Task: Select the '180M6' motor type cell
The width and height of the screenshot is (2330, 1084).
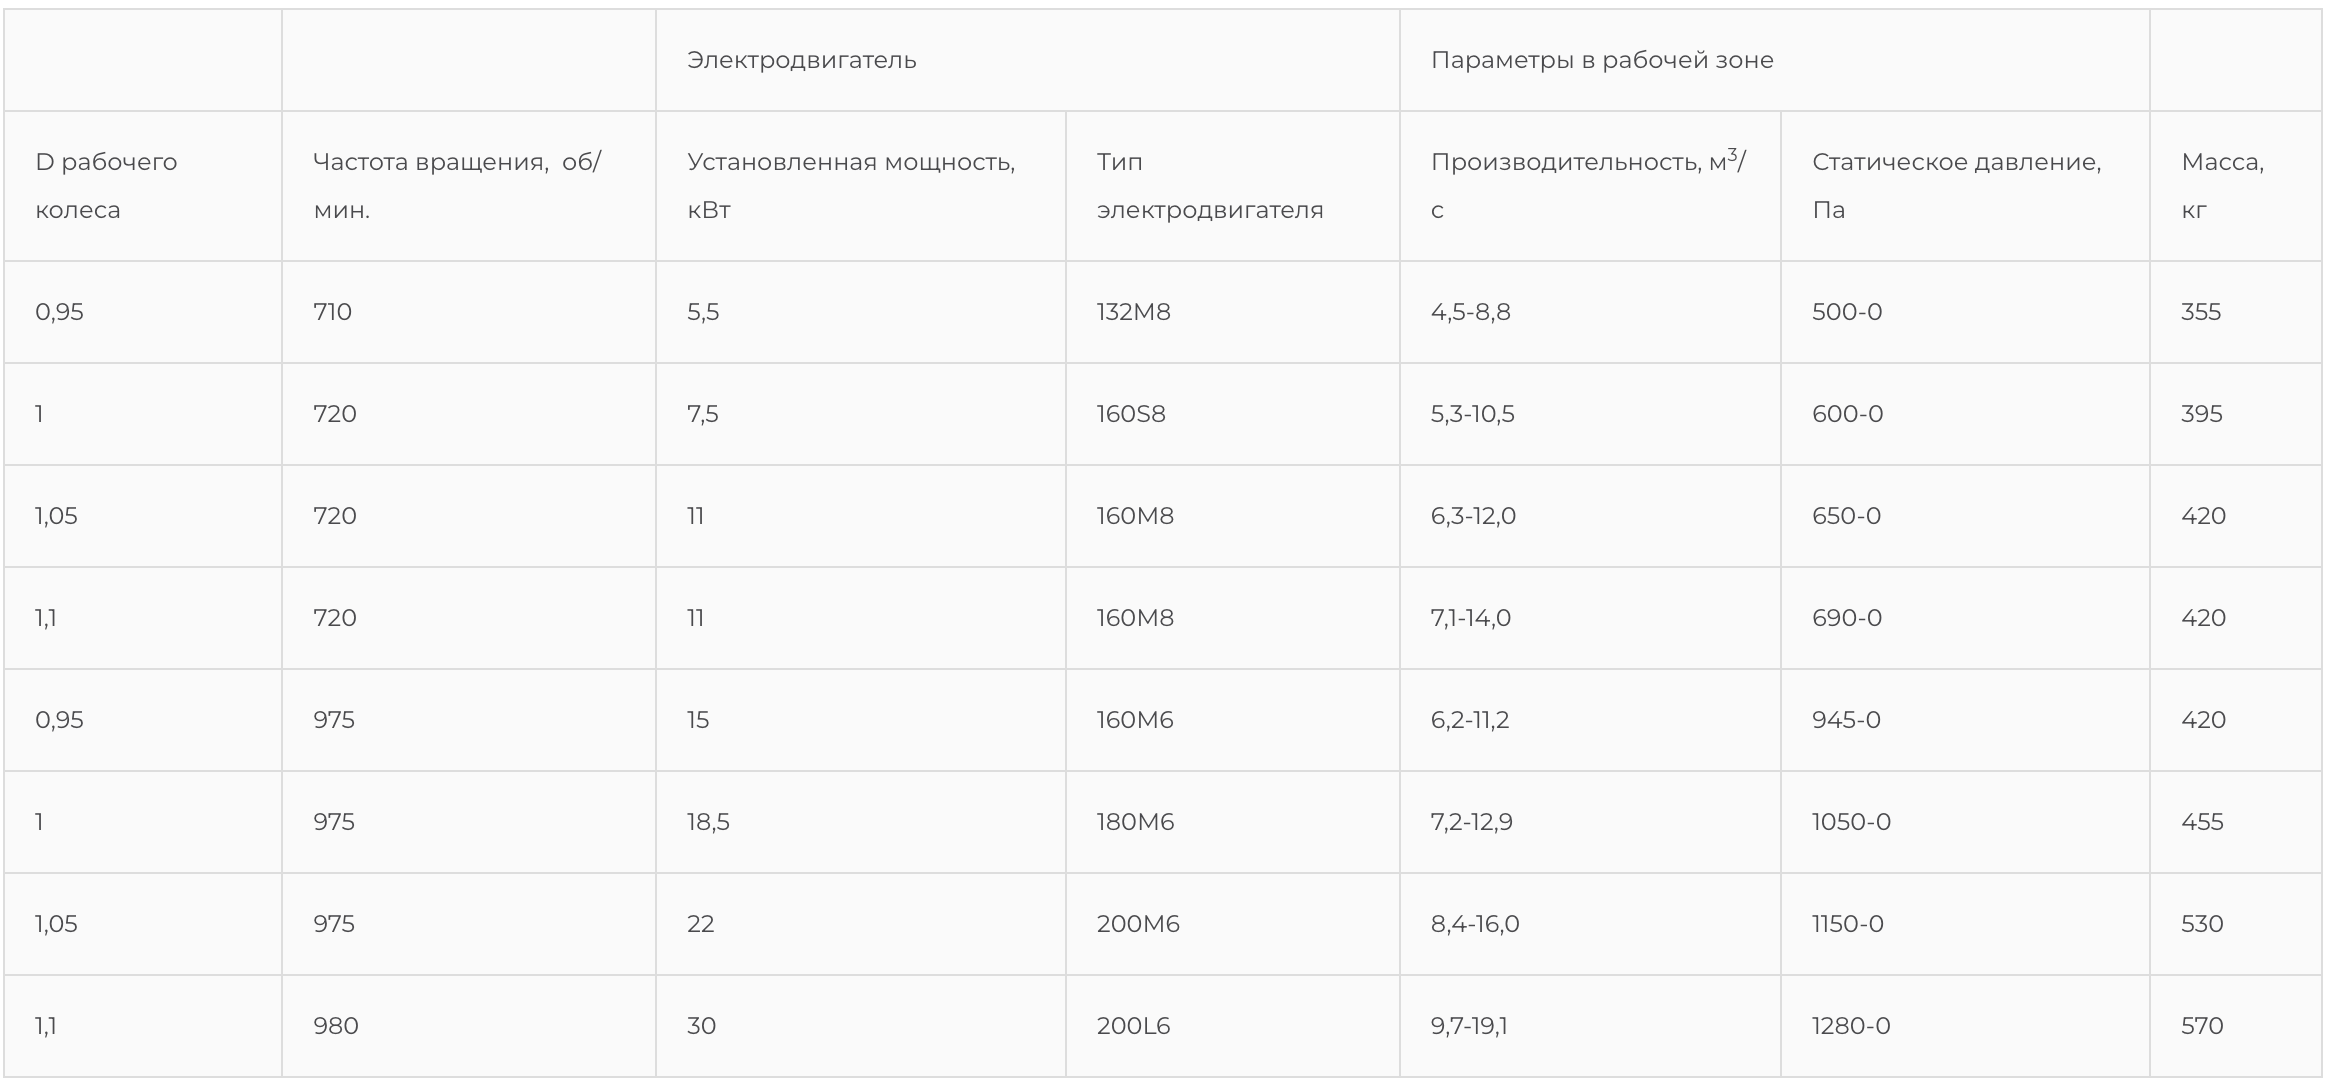Action: coord(1134,822)
